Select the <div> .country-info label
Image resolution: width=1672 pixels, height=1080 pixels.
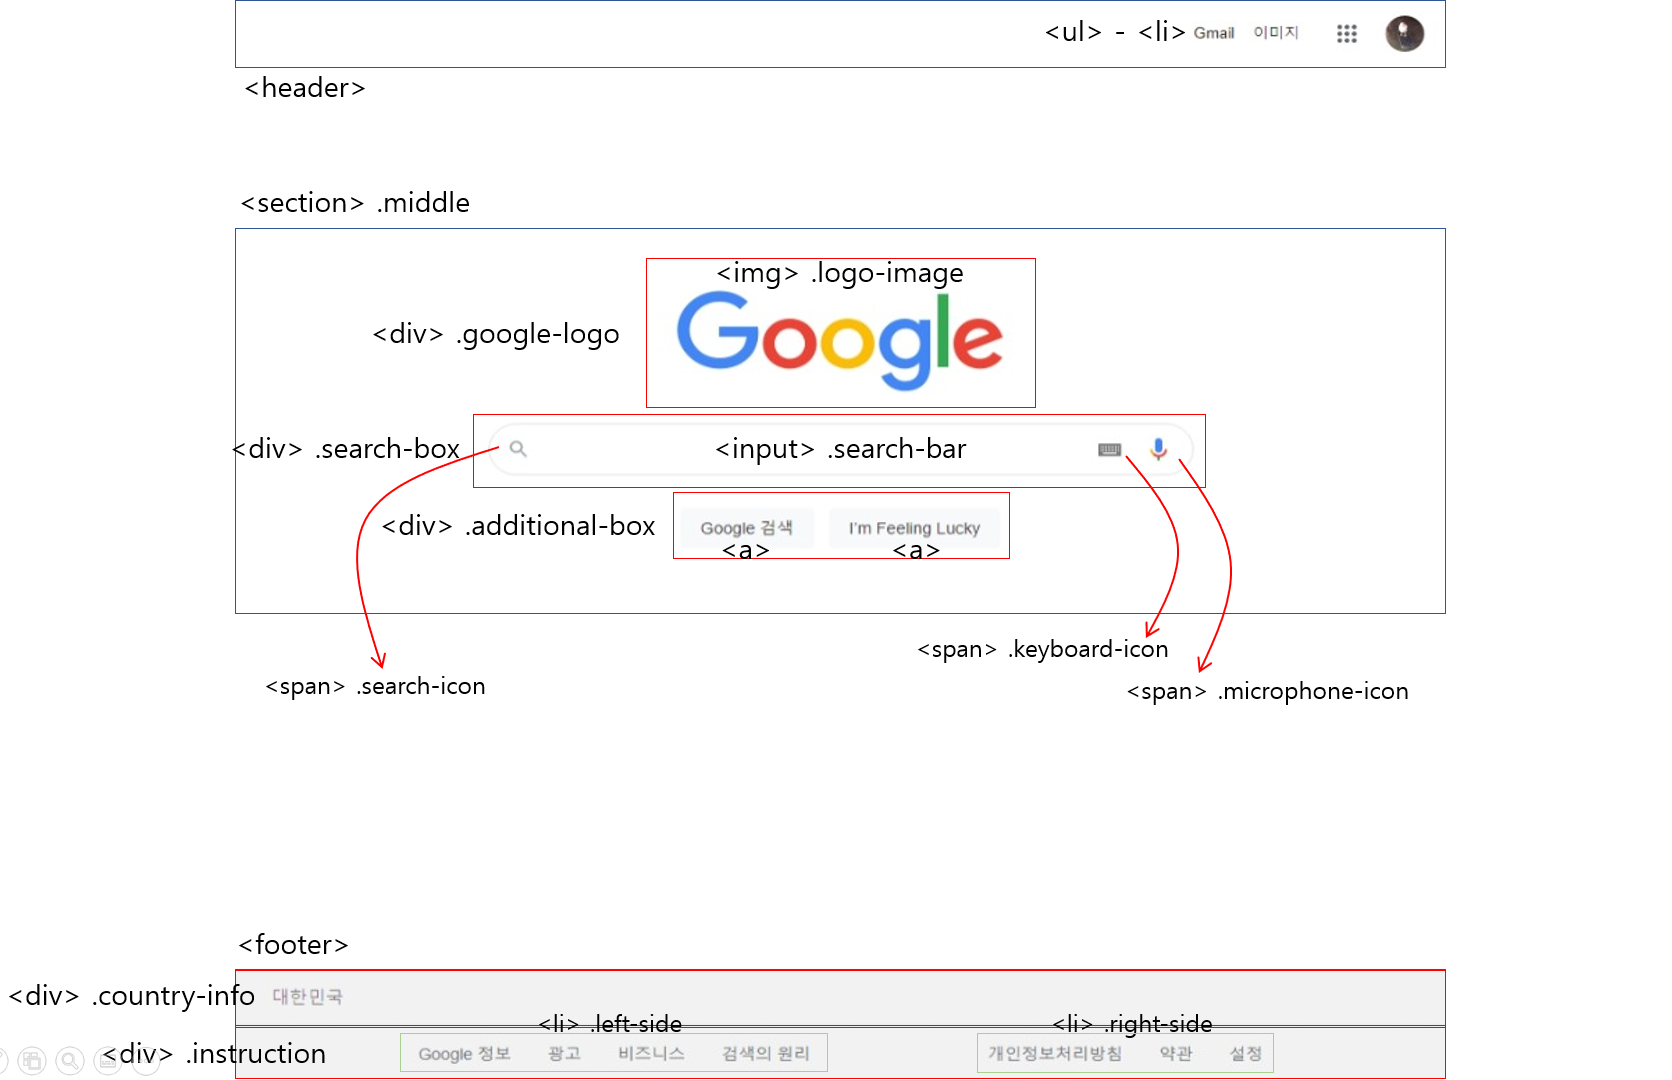point(131,996)
